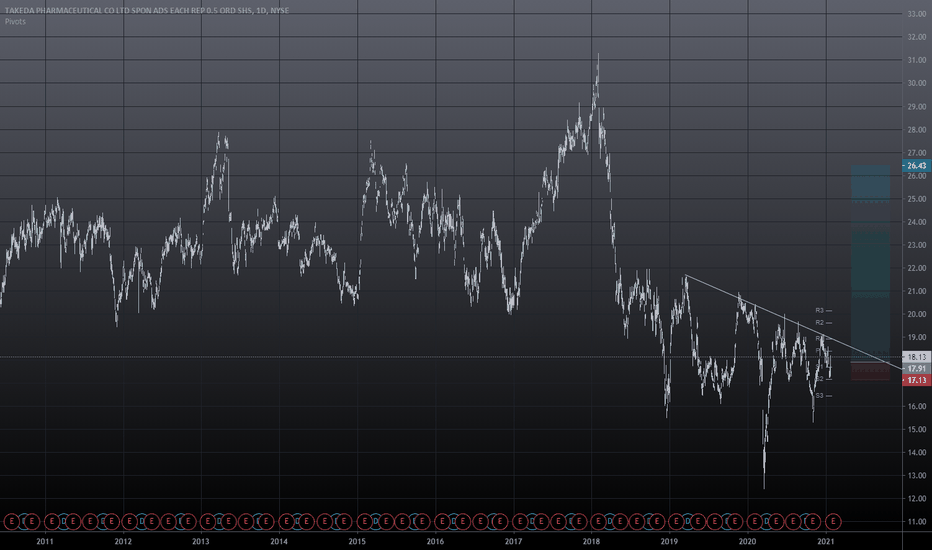Select the Pivots indicator label
The width and height of the screenshot is (932, 550).
(15, 21)
